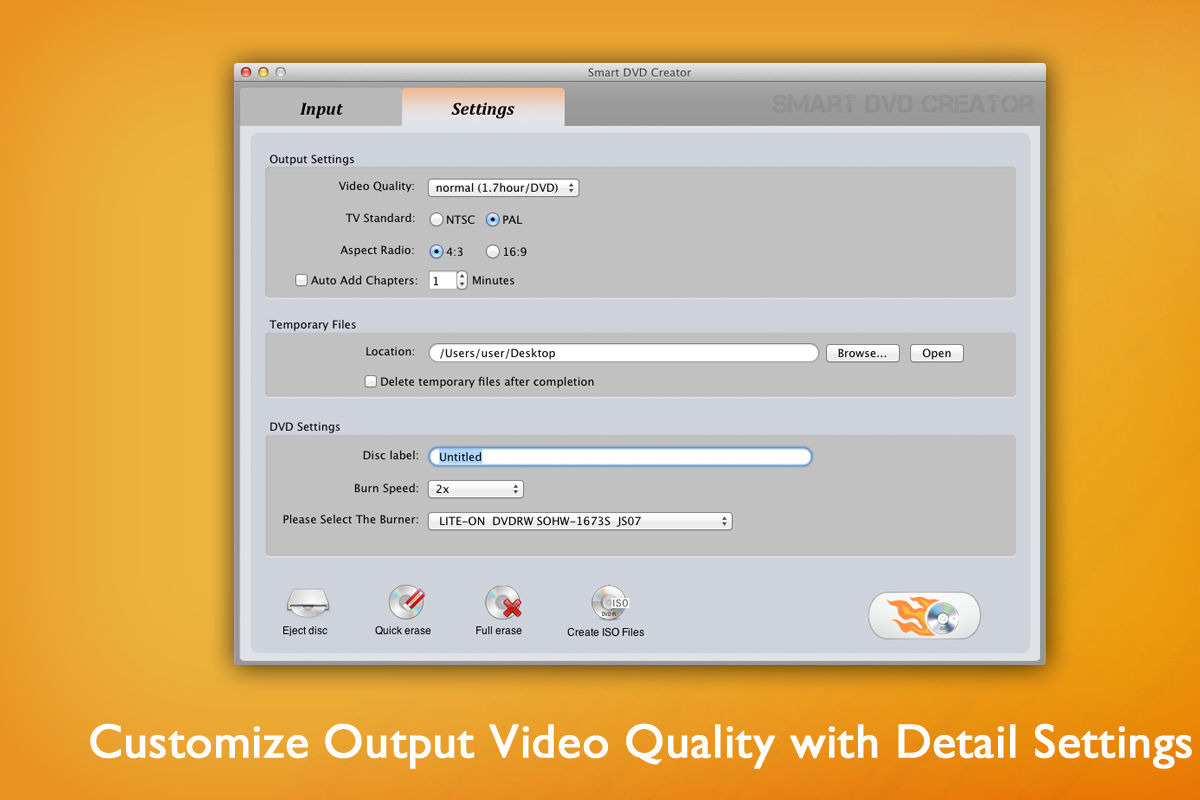
Task: Choose the 4:3 aspect ratio
Action: coord(437,252)
